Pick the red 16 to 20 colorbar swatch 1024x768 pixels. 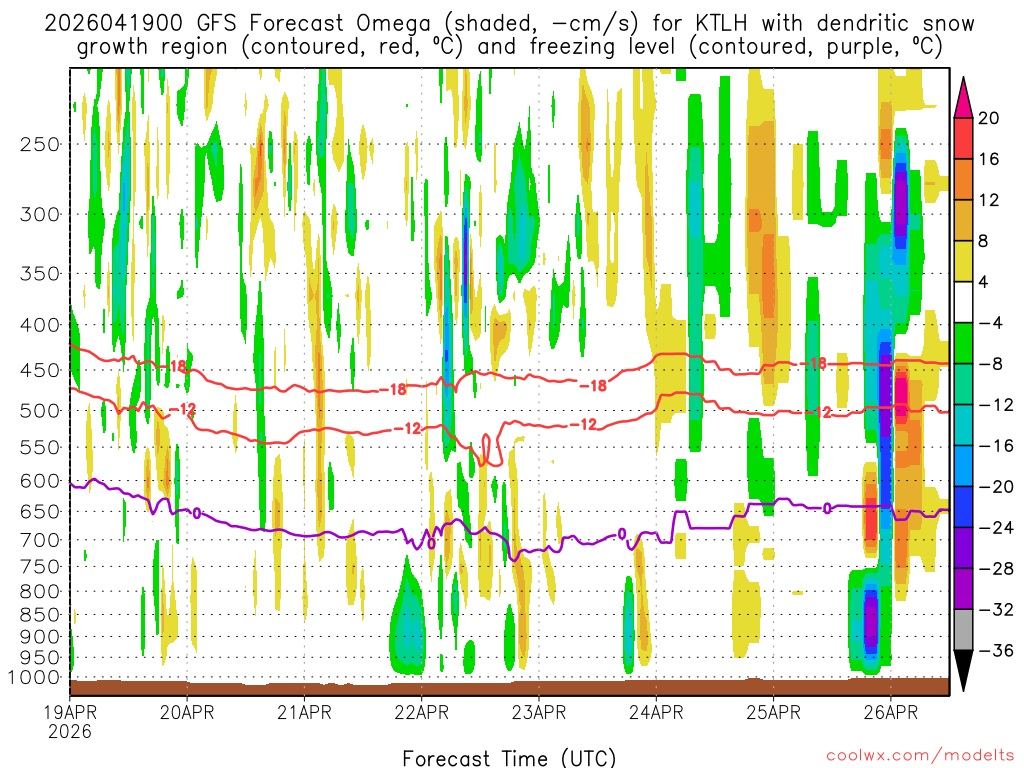coord(963,138)
